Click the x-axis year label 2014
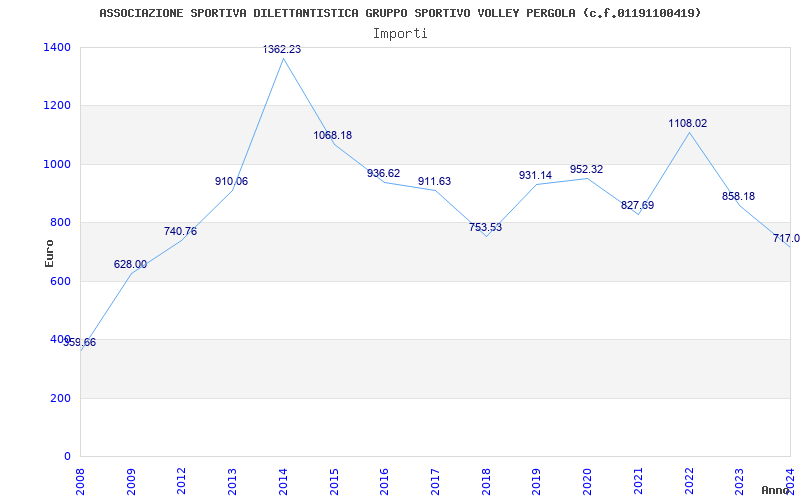Screen dimensions: 800x500 point(283,481)
